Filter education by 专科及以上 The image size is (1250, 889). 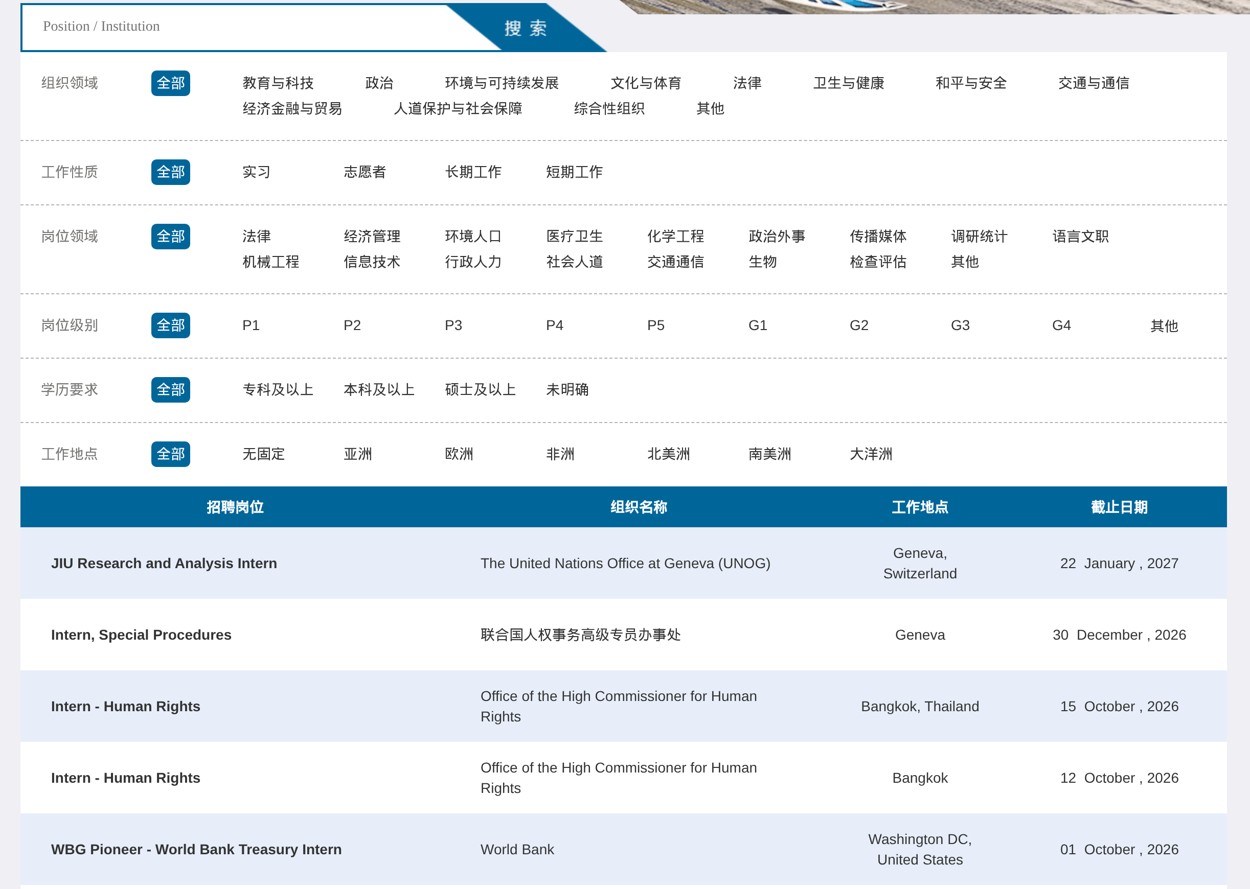278,389
